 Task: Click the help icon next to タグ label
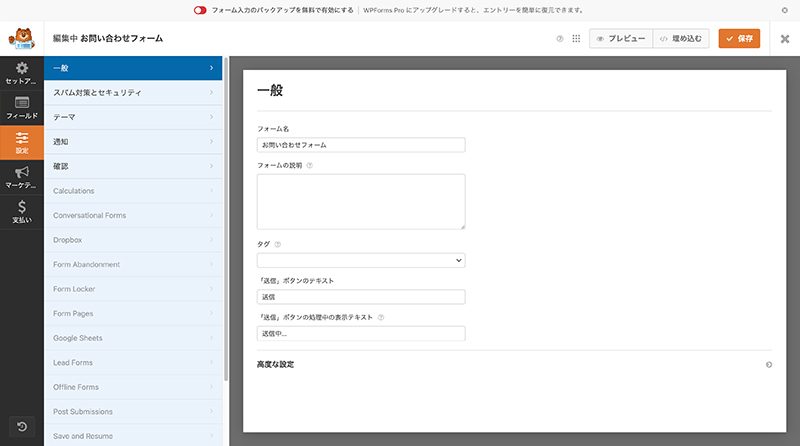[277, 243]
